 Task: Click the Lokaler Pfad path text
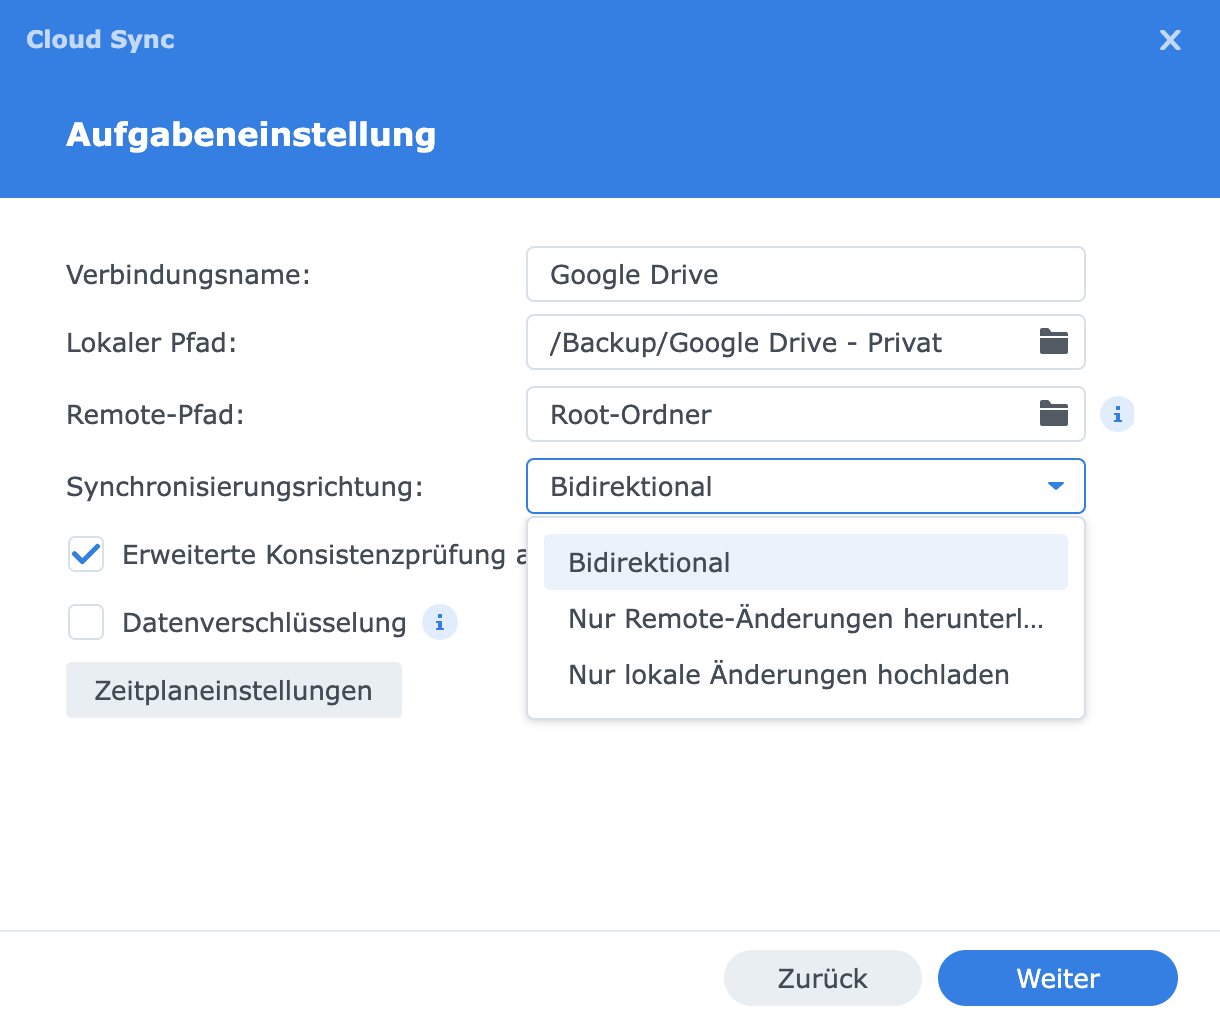click(745, 343)
